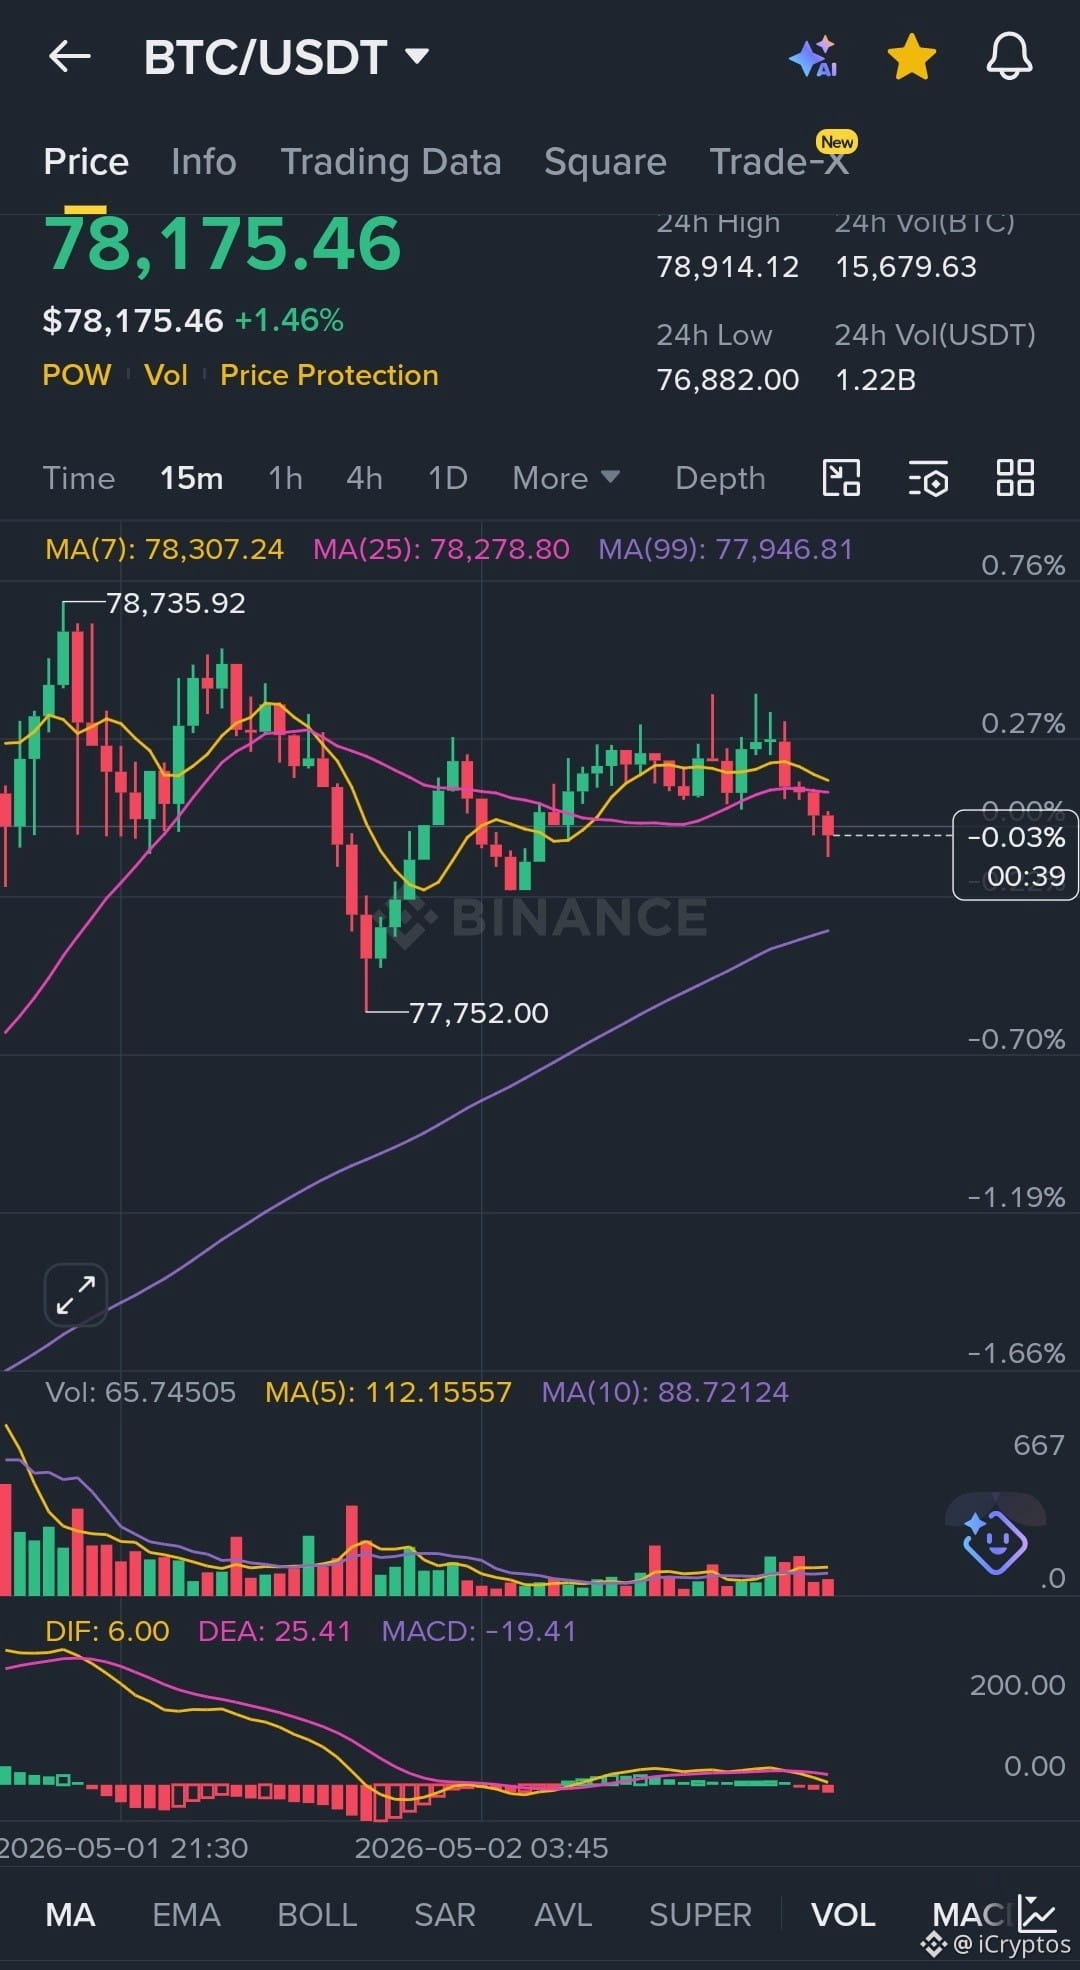Click the 24h Low value 76,882.00
Viewport: 1080px width, 1970px height.
click(728, 380)
